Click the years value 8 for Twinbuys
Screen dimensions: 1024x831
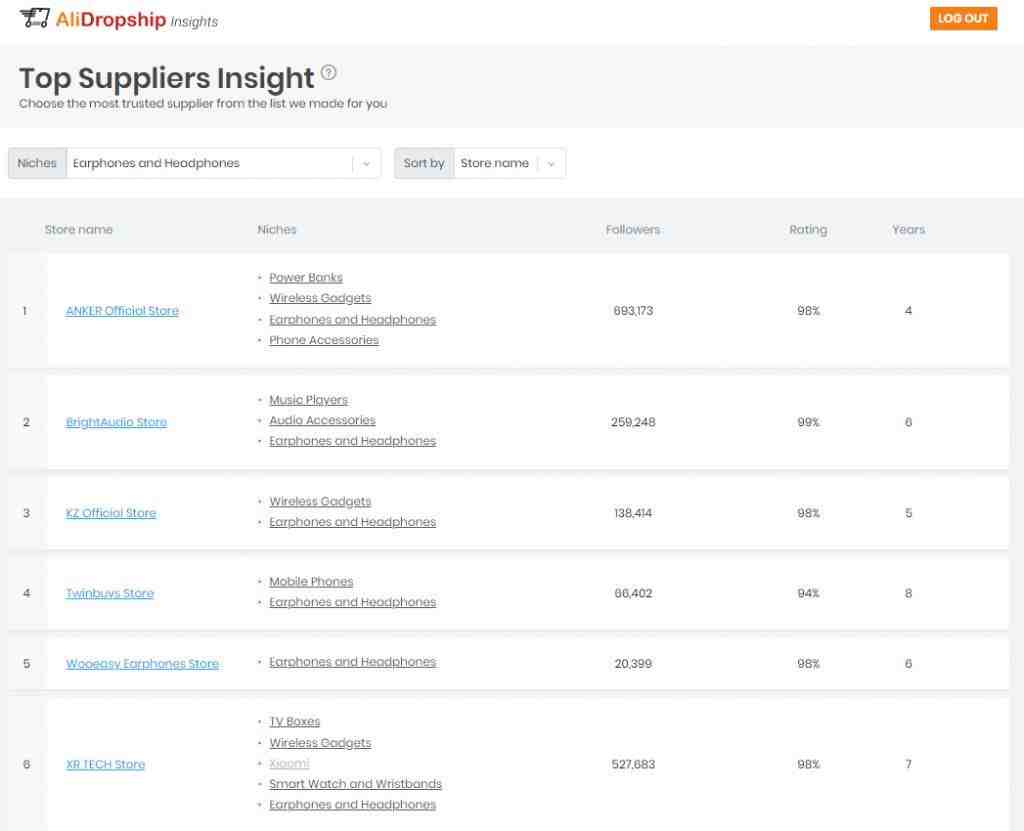click(x=908, y=594)
